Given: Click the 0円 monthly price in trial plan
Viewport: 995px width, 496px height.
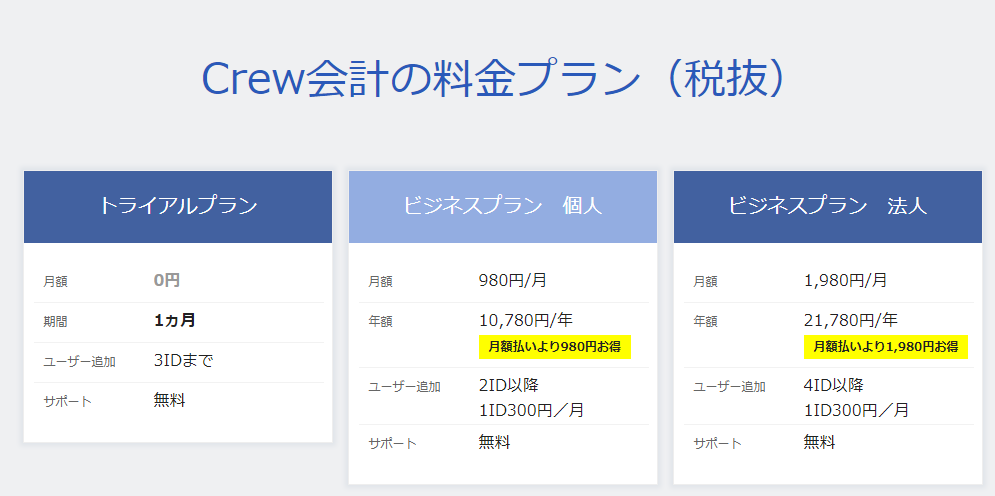Looking at the screenshot, I should (167, 281).
